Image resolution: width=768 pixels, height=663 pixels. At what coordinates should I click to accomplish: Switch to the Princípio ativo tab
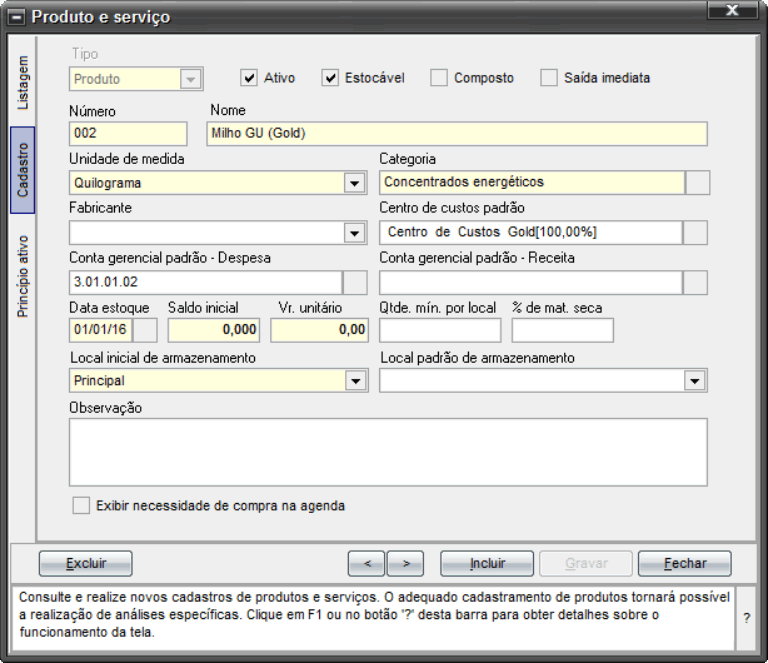point(23,277)
